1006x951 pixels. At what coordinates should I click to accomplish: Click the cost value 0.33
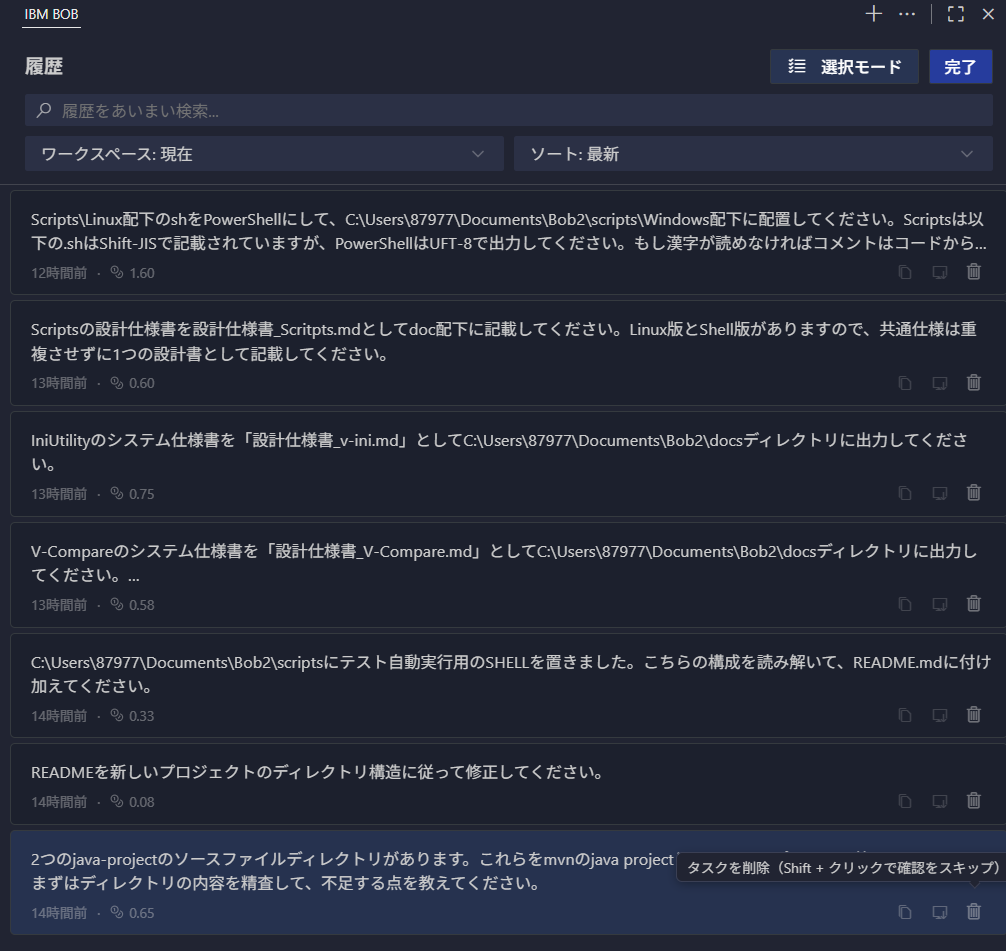tap(142, 716)
